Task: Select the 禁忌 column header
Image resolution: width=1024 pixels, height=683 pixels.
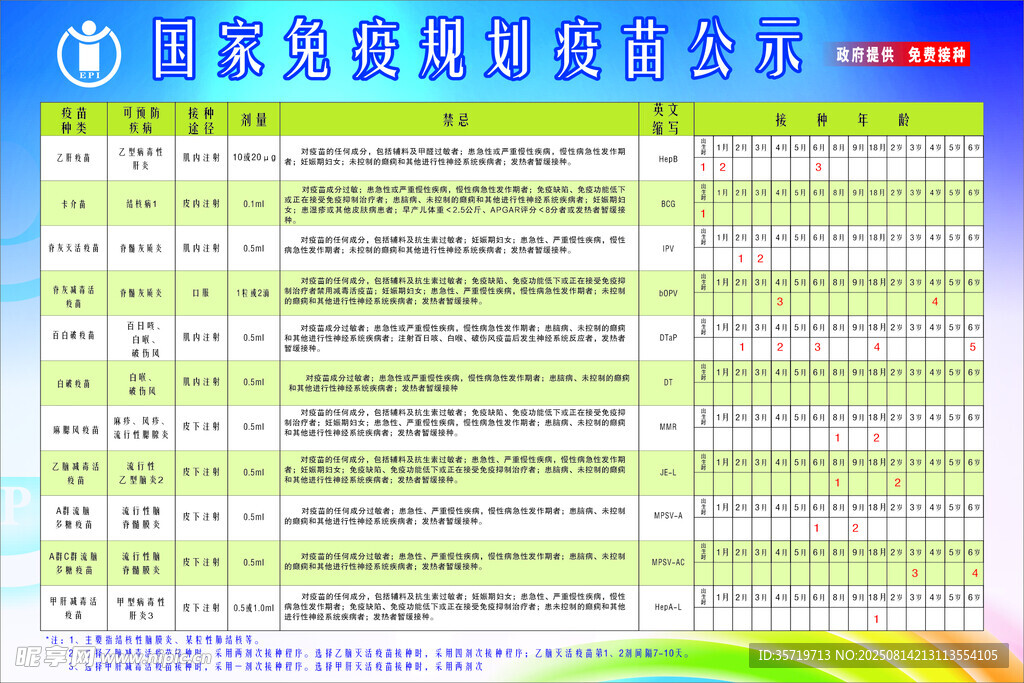Action: [x=456, y=120]
